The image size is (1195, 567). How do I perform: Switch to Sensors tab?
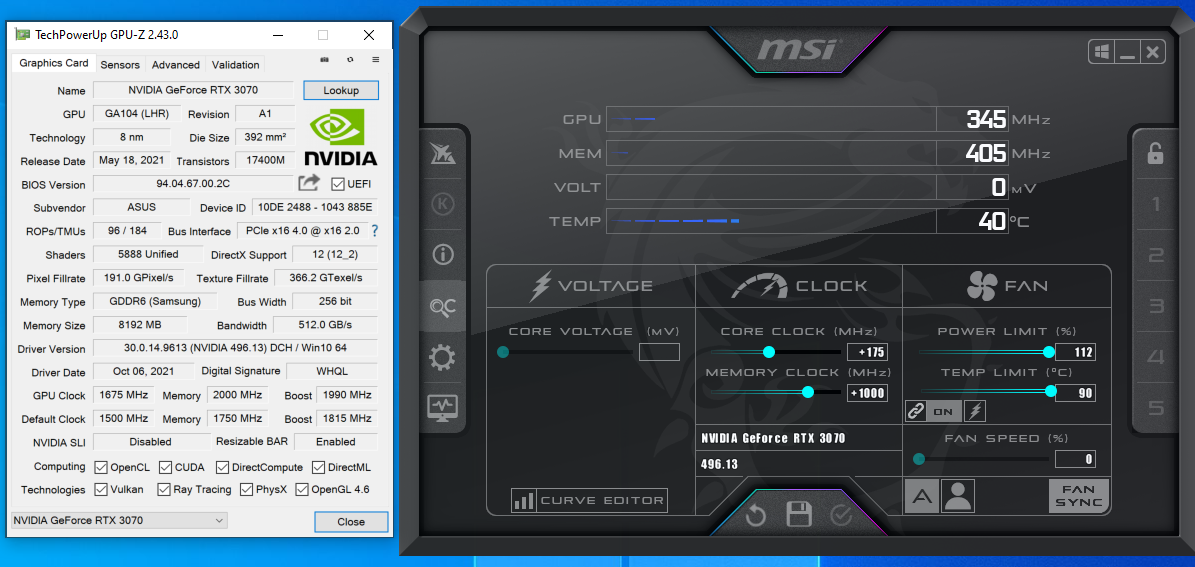point(120,65)
